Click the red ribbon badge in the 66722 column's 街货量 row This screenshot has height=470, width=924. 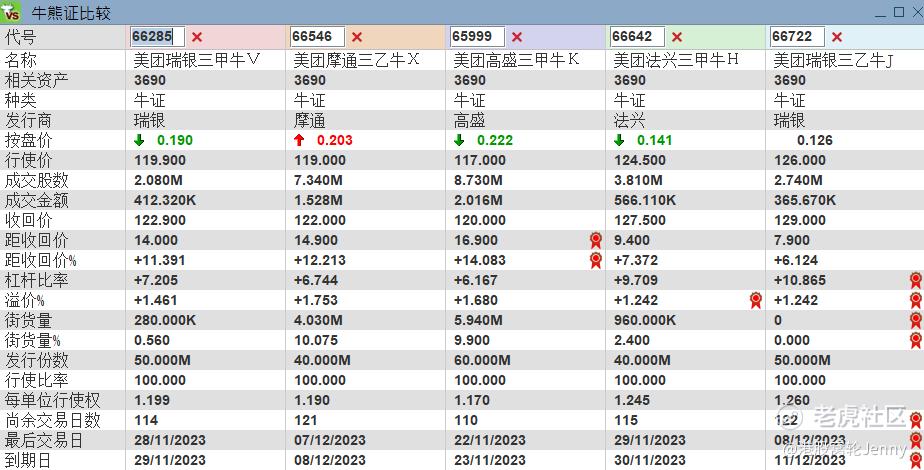(x=916, y=320)
